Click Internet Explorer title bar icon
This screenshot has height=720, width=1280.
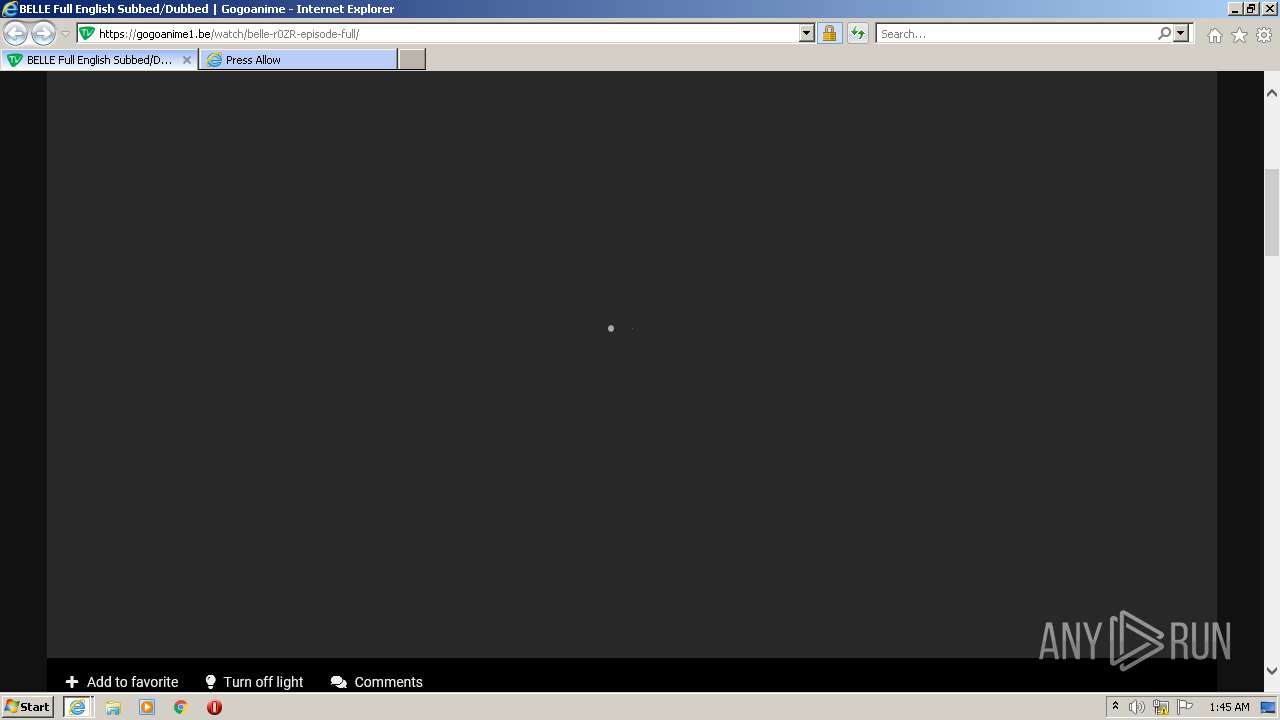tap(10, 9)
